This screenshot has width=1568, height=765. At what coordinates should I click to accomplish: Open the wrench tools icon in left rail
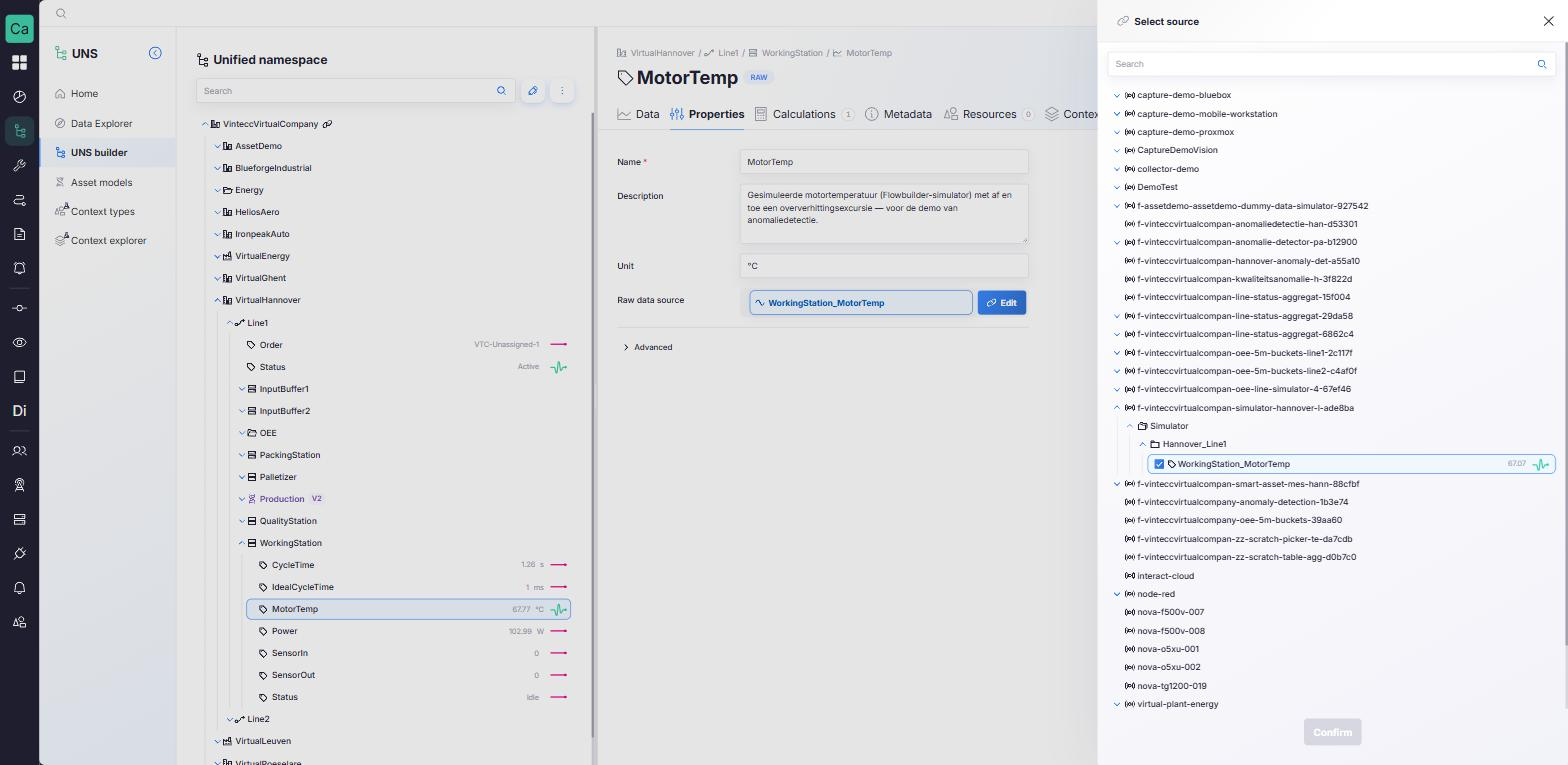click(x=19, y=166)
